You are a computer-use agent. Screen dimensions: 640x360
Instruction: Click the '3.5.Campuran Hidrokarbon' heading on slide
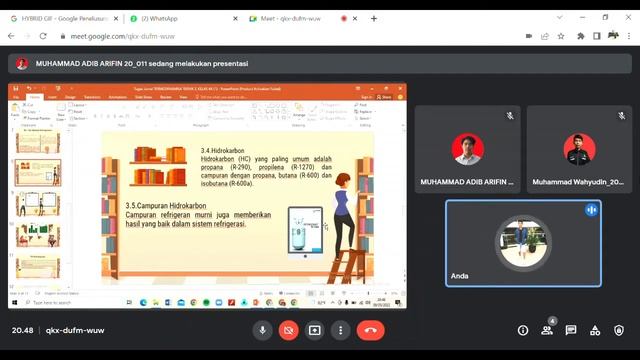[x=166, y=206]
